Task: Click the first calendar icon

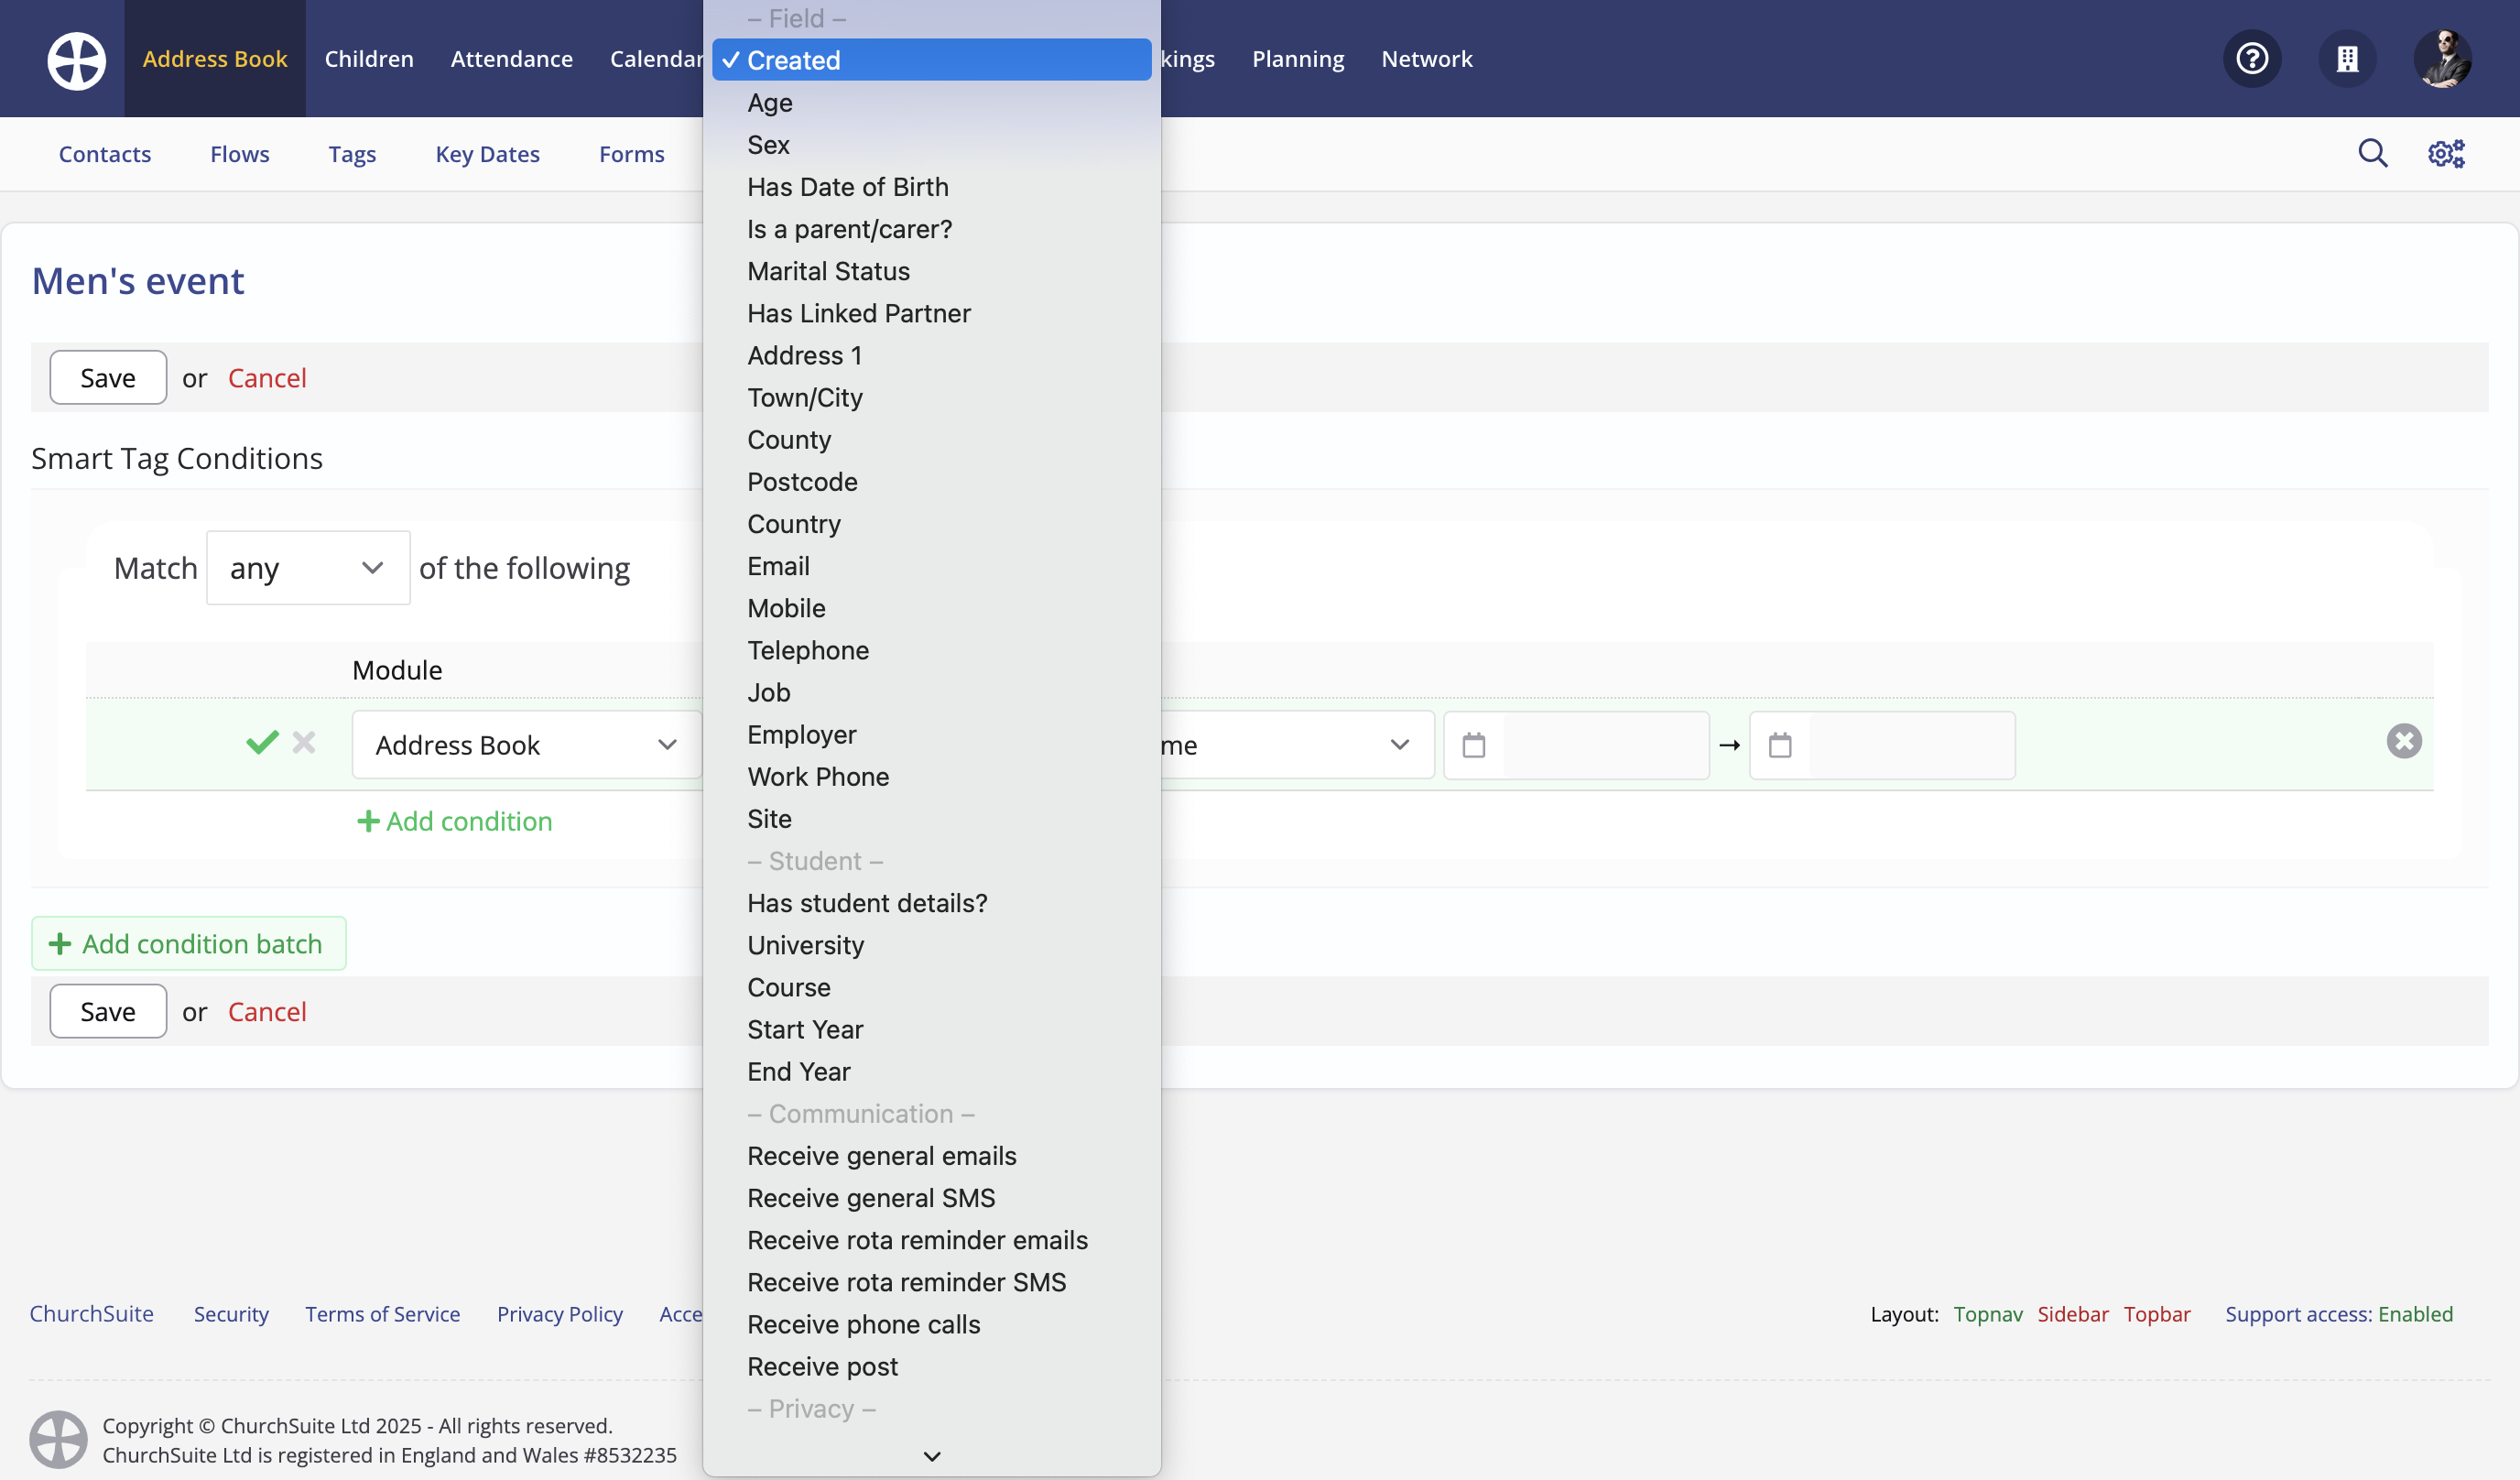Action: tap(1474, 745)
